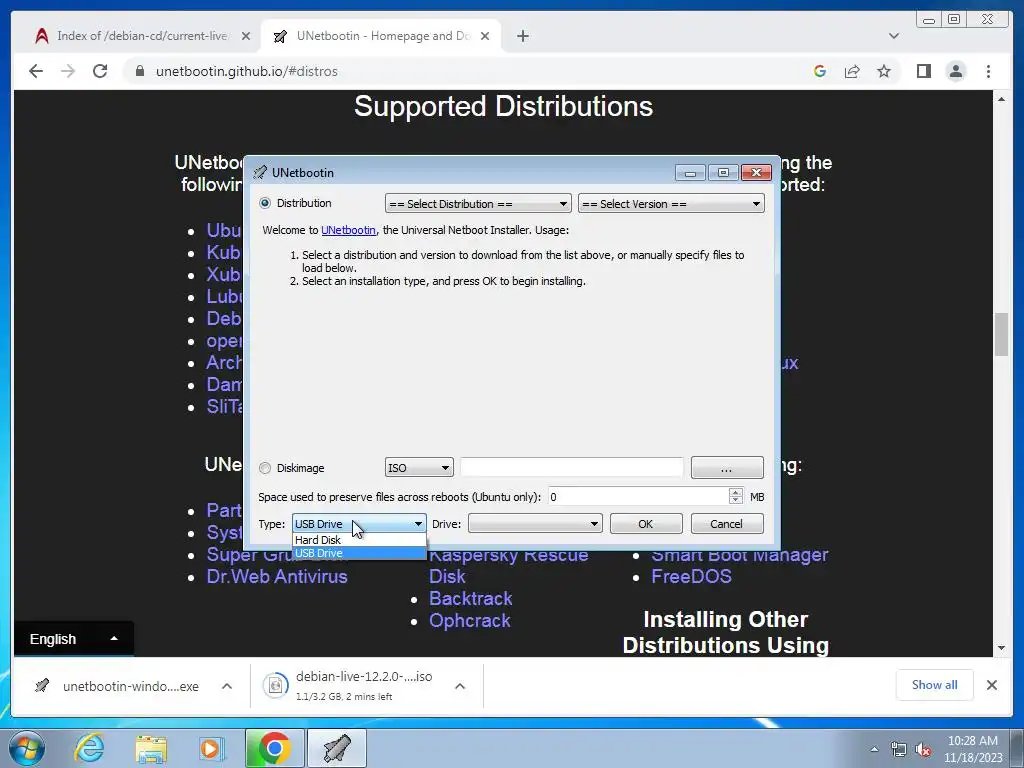Open Windows Explorer from taskbar

pos(151,749)
